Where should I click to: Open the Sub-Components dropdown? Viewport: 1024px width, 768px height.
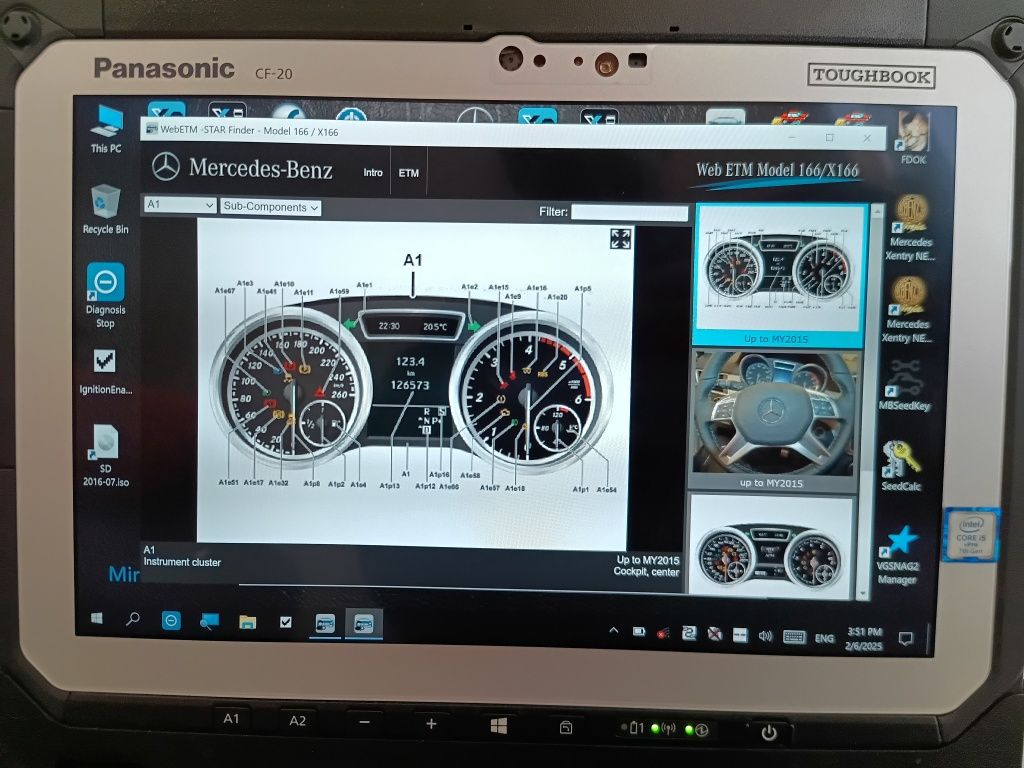coord(270,207)
